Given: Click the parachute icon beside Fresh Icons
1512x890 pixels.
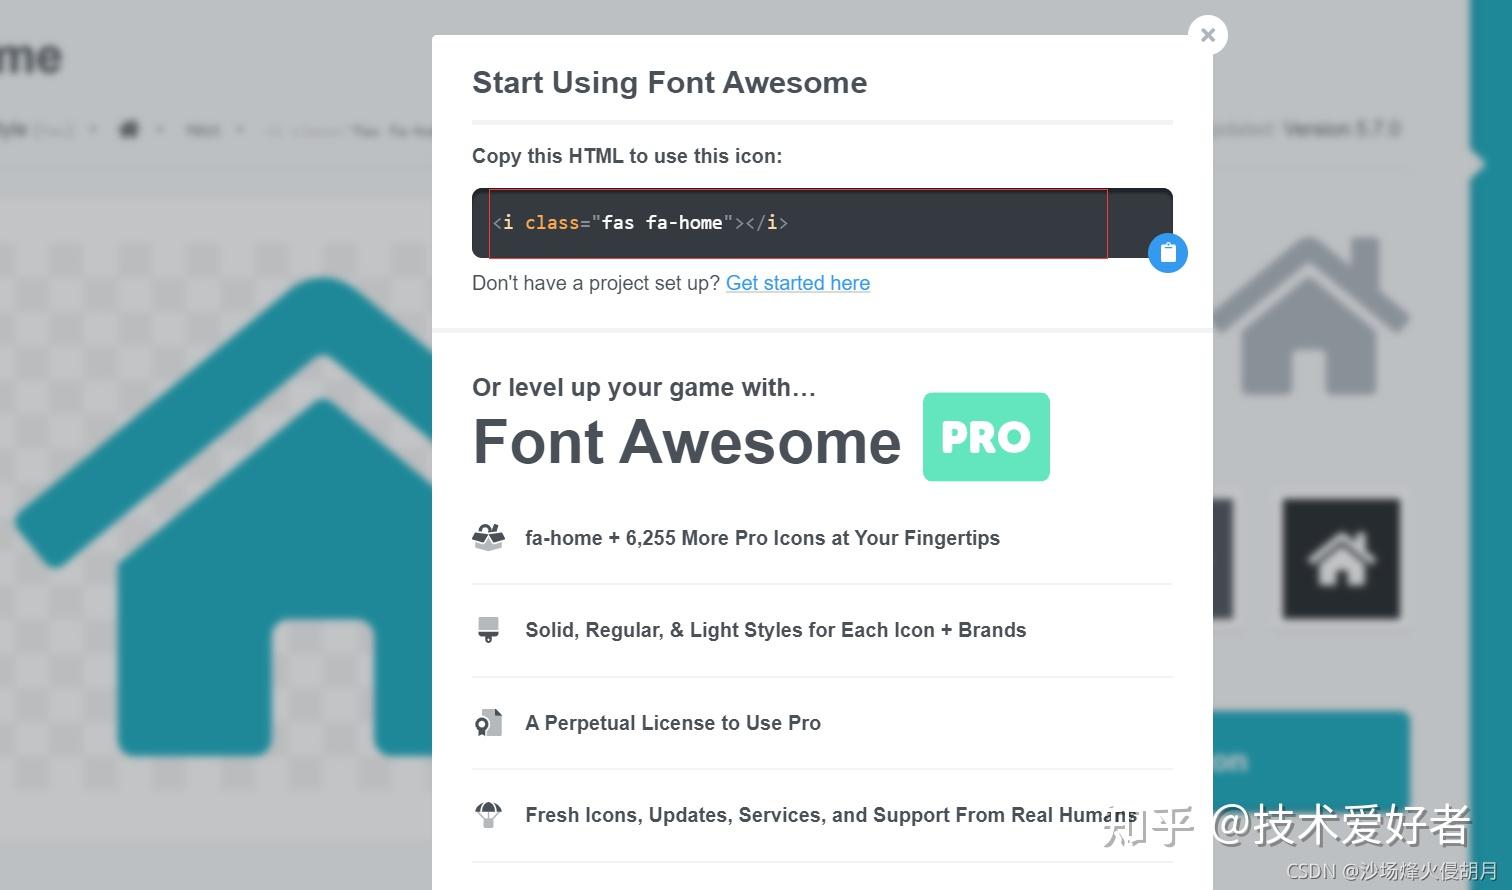Looking at the screenshot, I should (488, 814).
